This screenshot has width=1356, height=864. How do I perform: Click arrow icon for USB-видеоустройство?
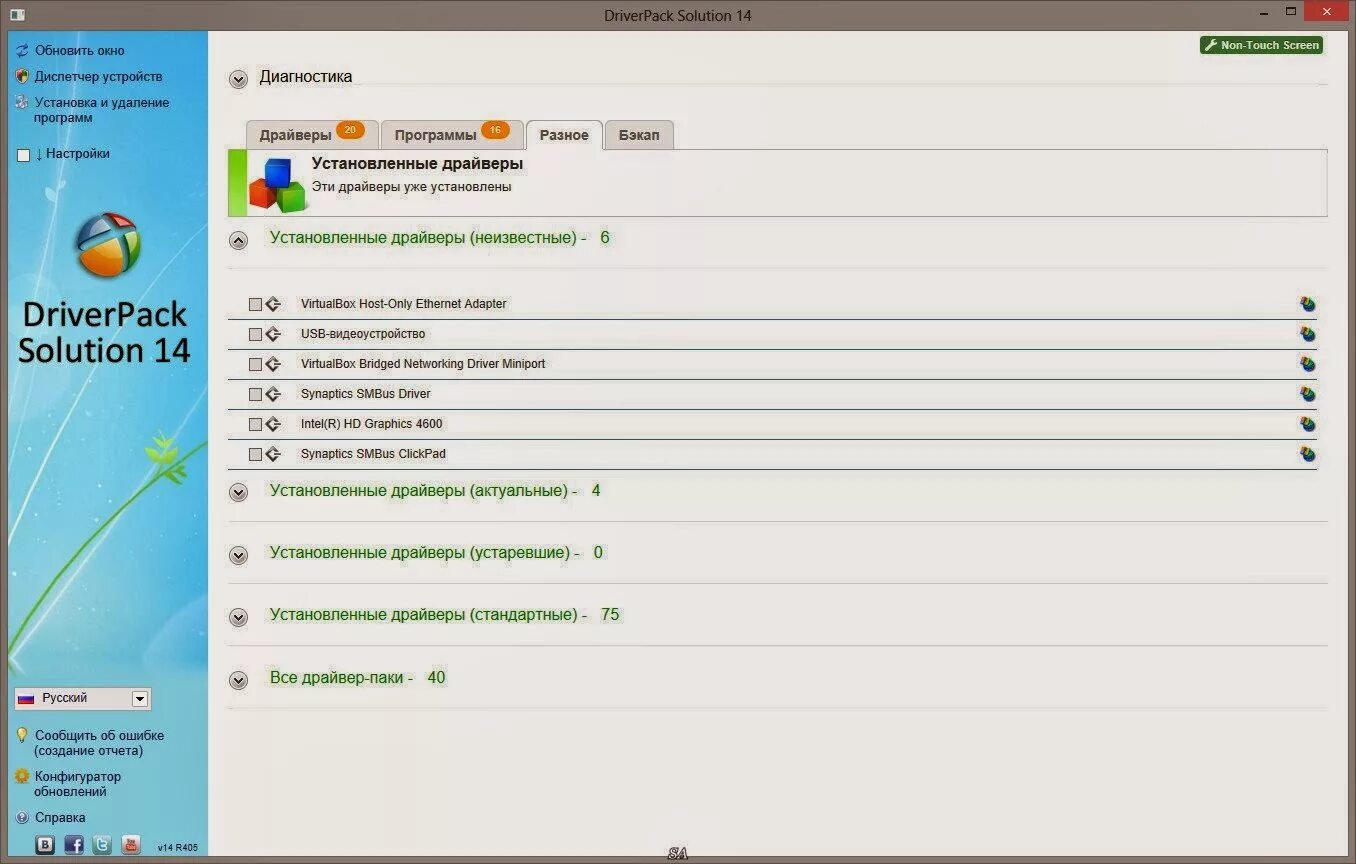(273, 334)
